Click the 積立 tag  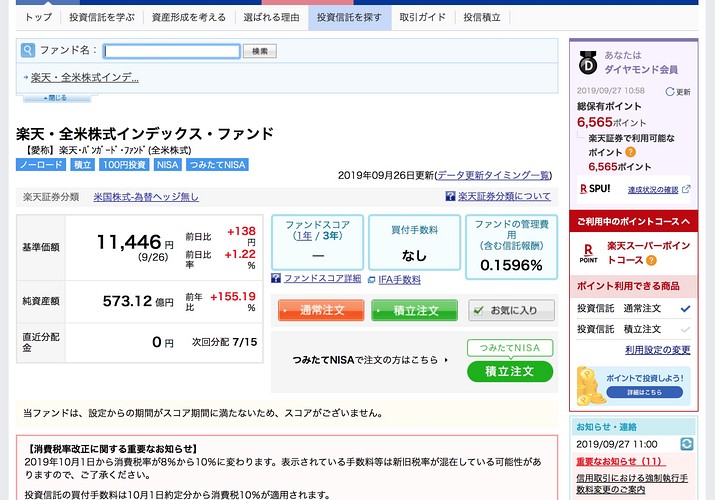click(83, 165)
